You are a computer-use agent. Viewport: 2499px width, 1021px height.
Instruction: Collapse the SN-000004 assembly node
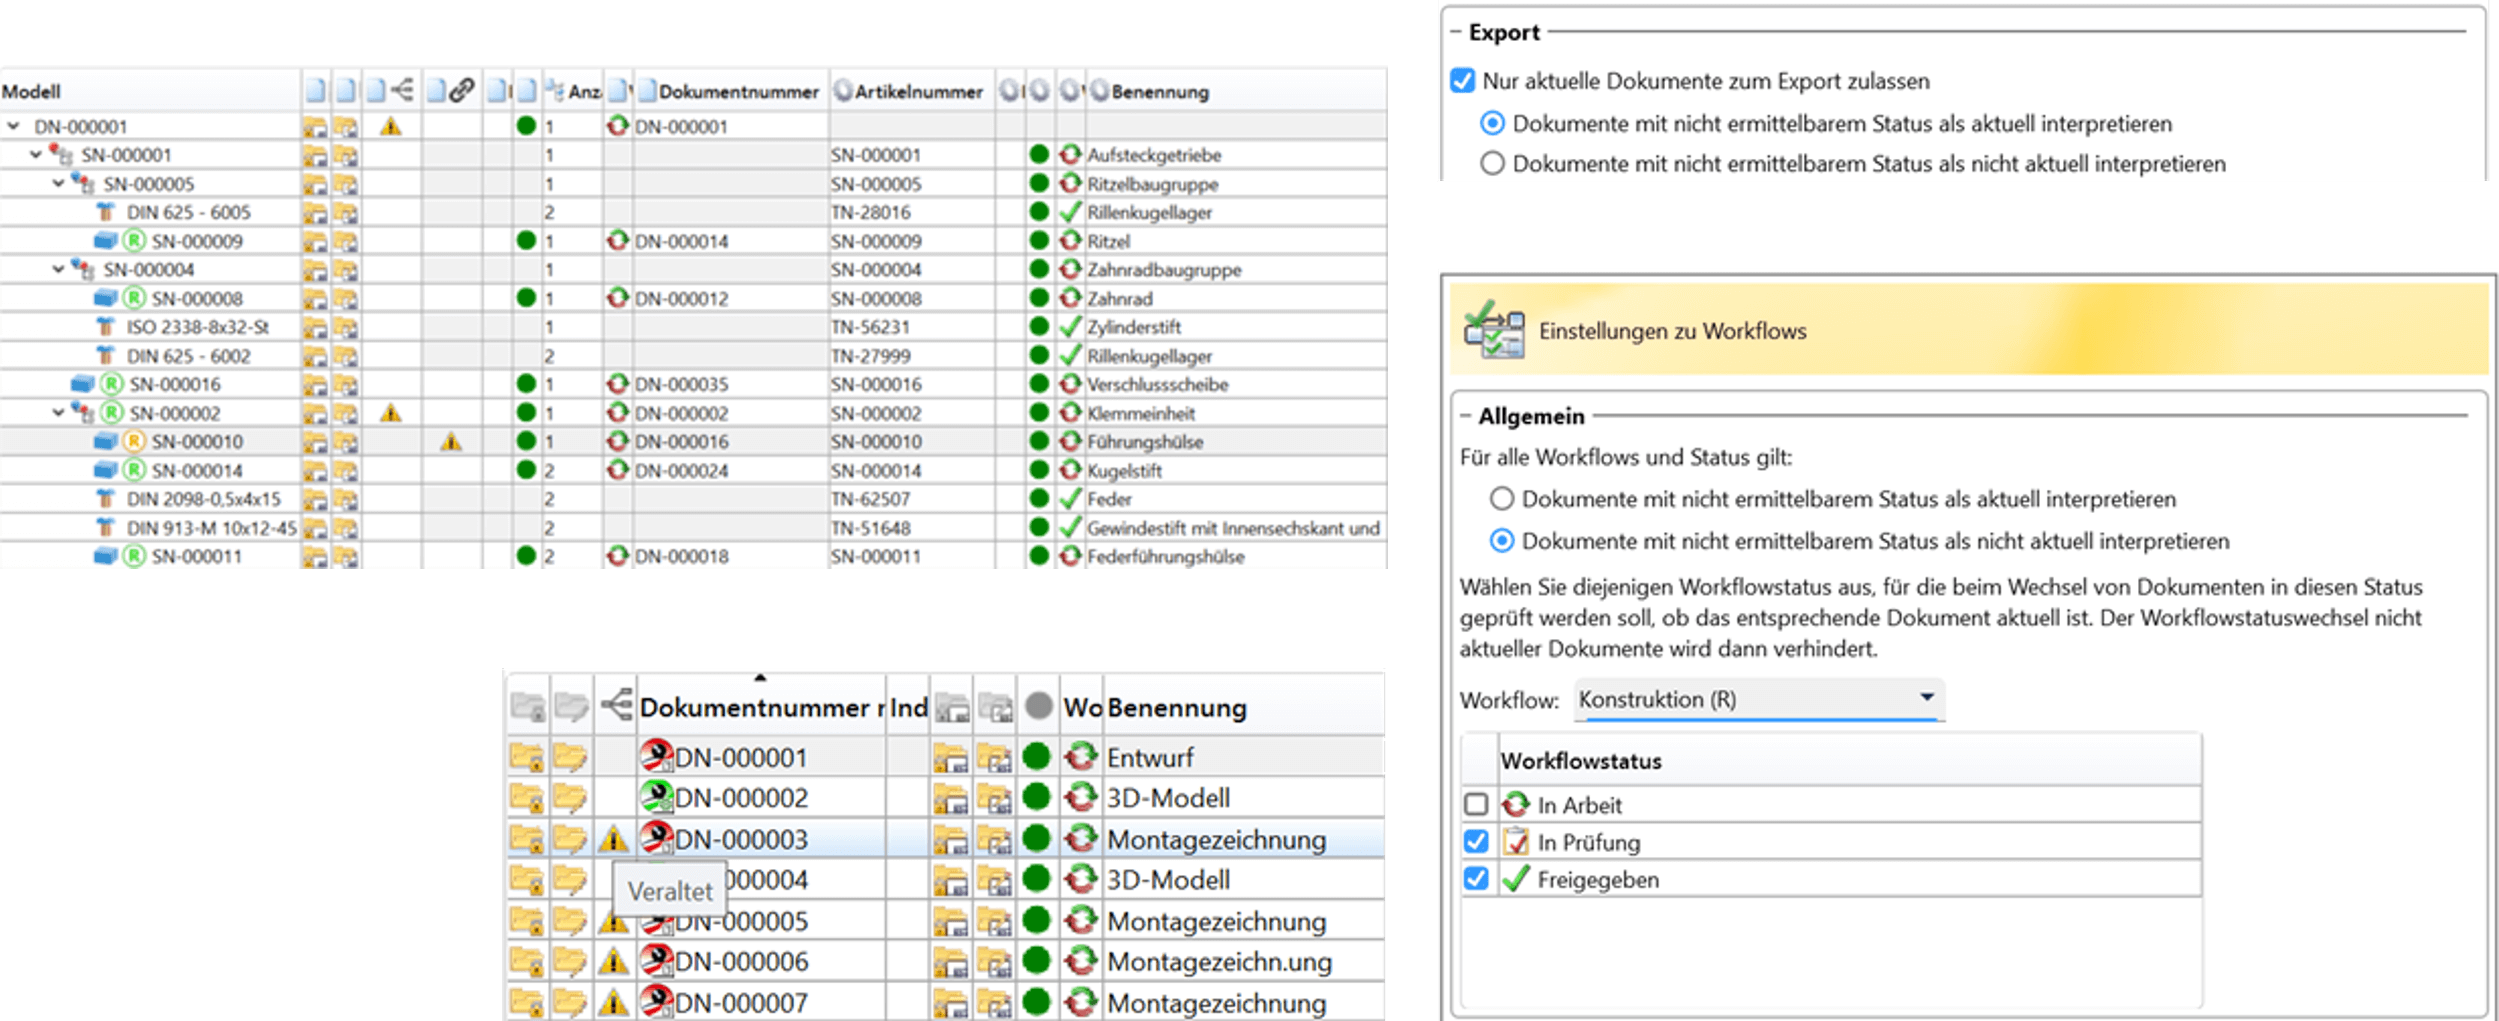(x=59, y=270)
